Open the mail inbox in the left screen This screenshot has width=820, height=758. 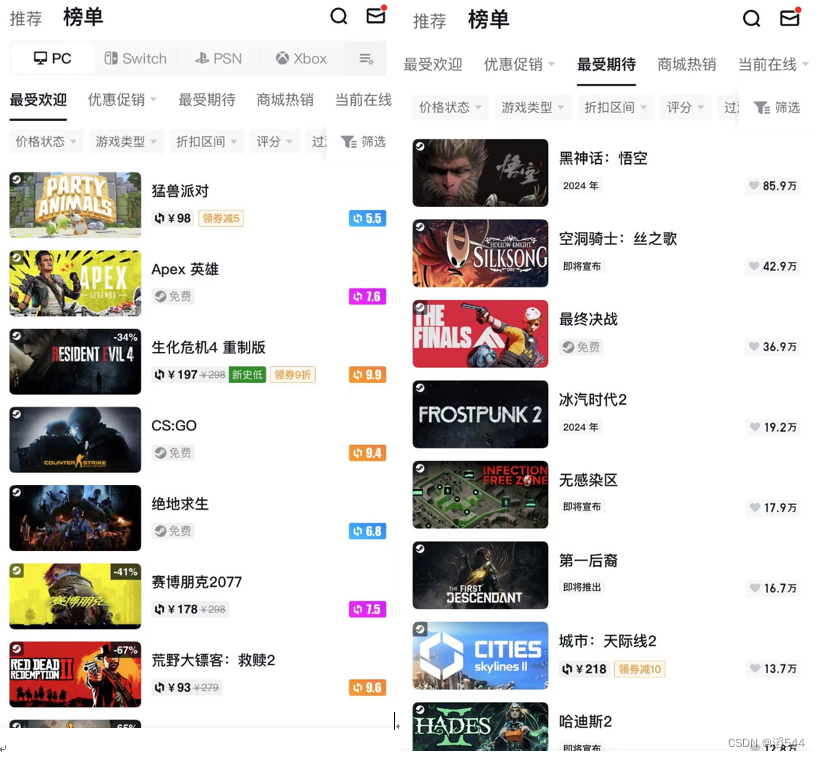(x=376, y=15)
